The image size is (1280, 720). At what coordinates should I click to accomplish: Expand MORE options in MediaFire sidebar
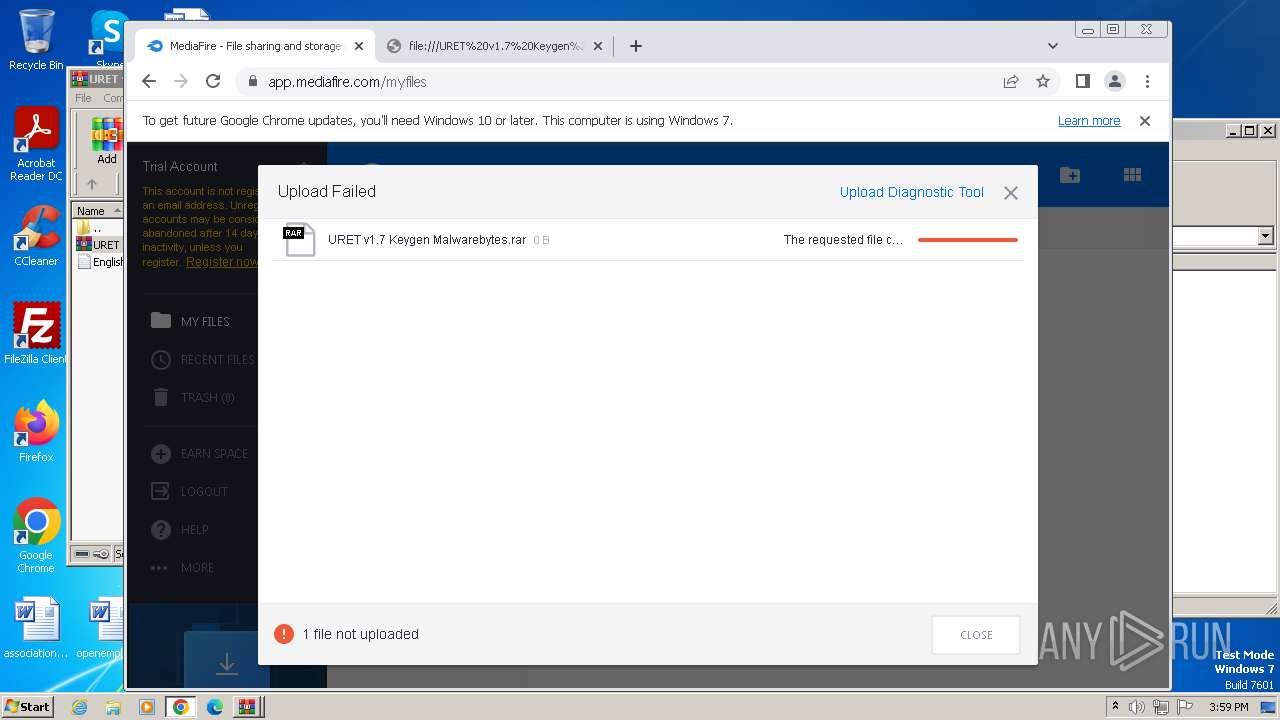182,568
